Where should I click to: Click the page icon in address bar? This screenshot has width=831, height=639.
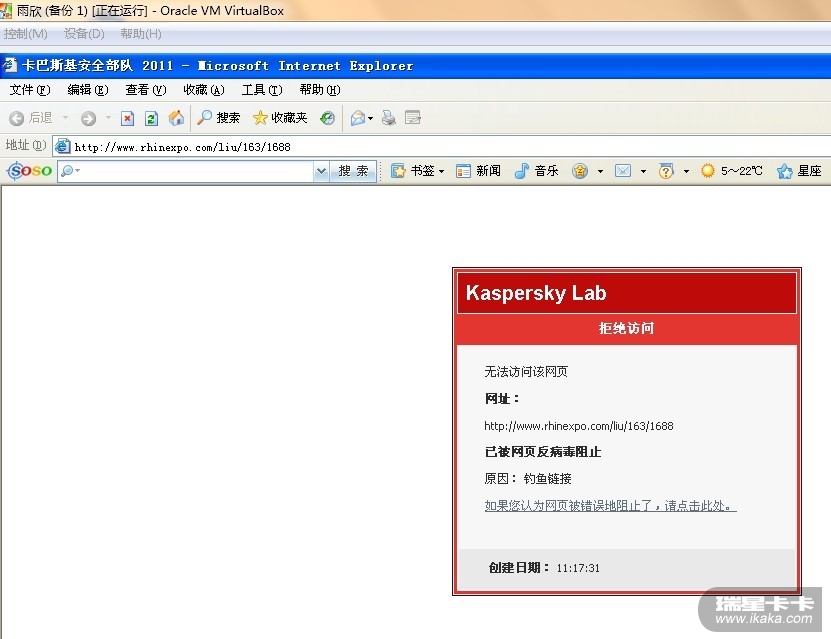coord(63,146)
